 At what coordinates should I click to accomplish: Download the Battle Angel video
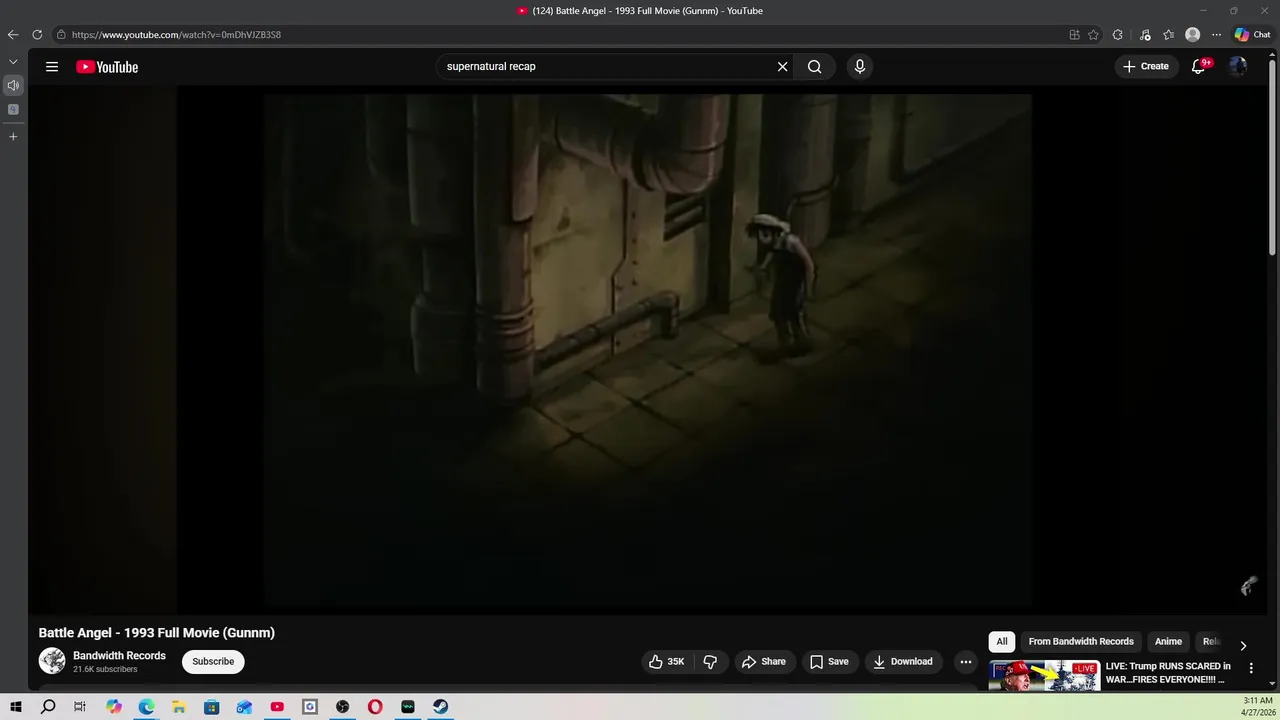pos(903,662)
